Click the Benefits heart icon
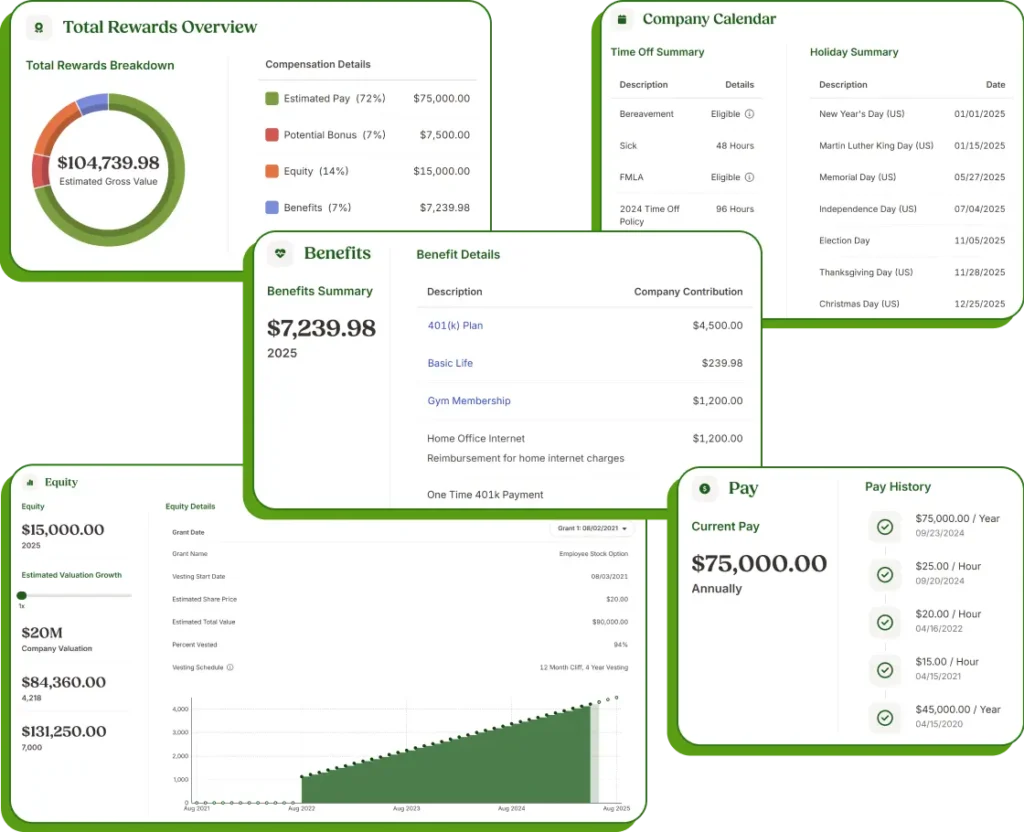Image resolution: width=1024 pixels, height=832 pixels. pos(280,254)
